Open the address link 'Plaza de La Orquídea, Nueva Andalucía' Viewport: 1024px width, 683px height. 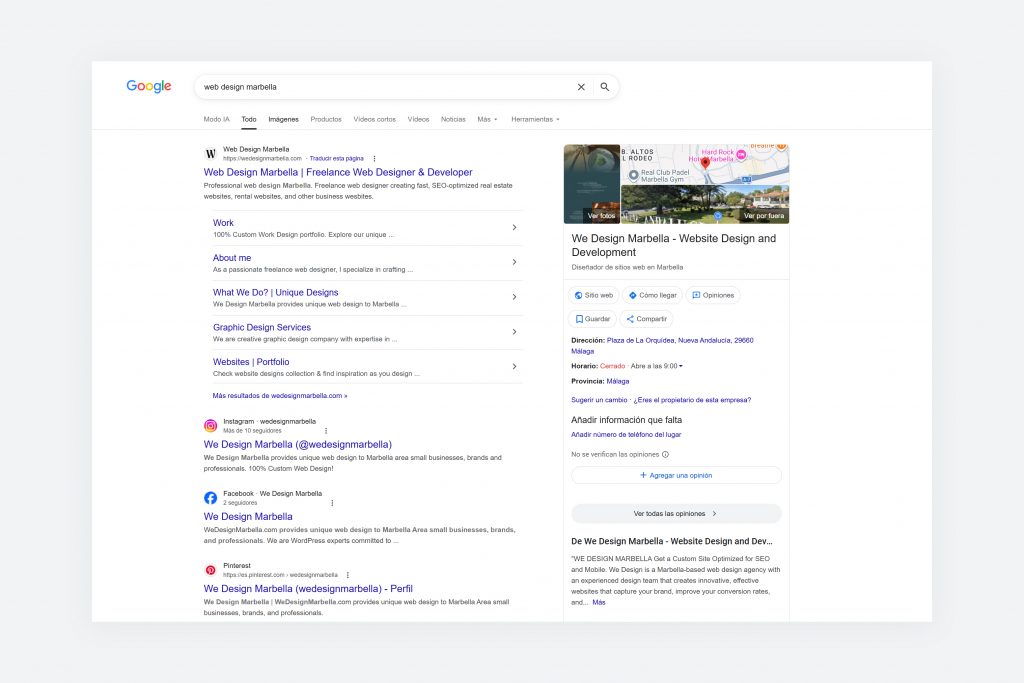(x=663, y=345)
